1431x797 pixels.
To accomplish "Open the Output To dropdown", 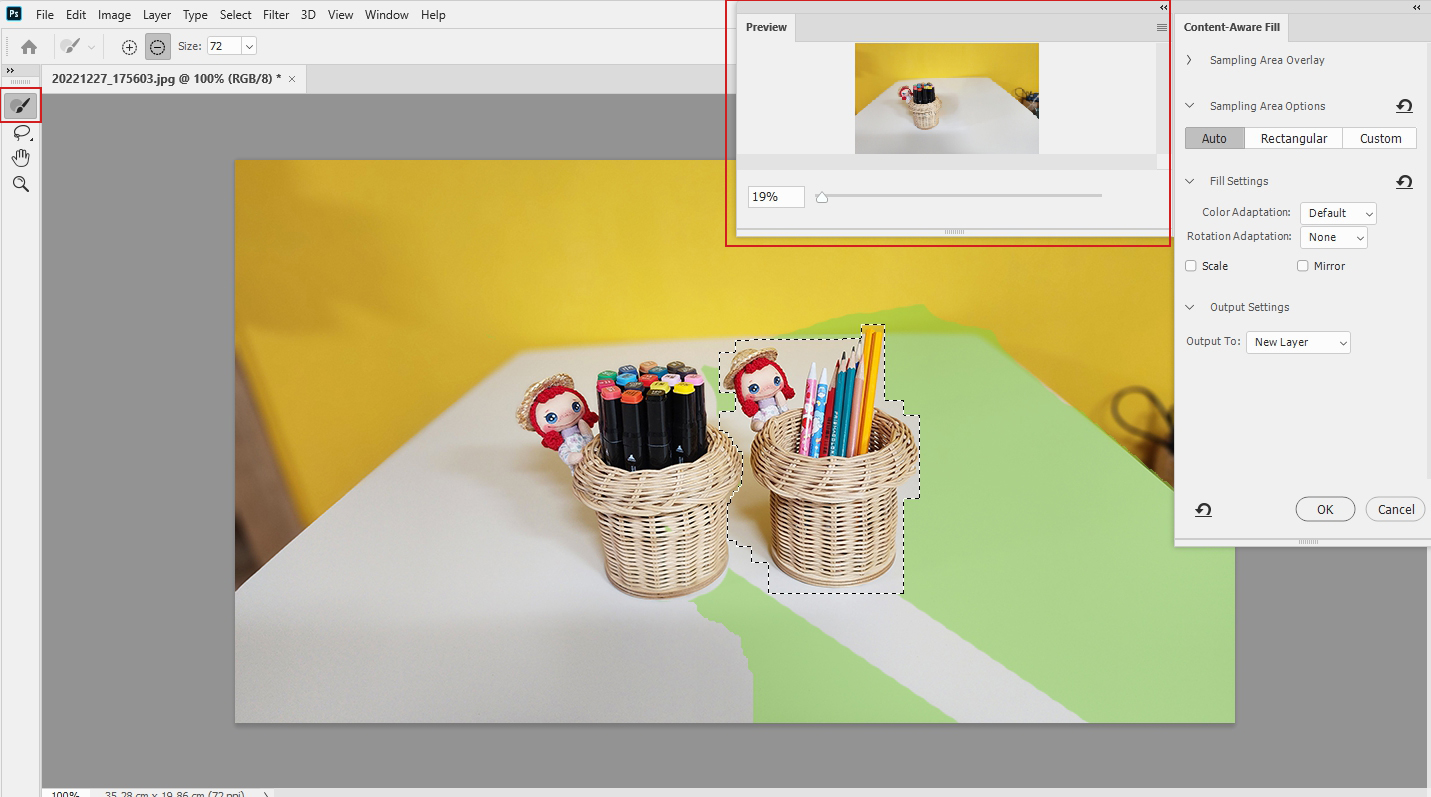I will [x=1298, y=342].
